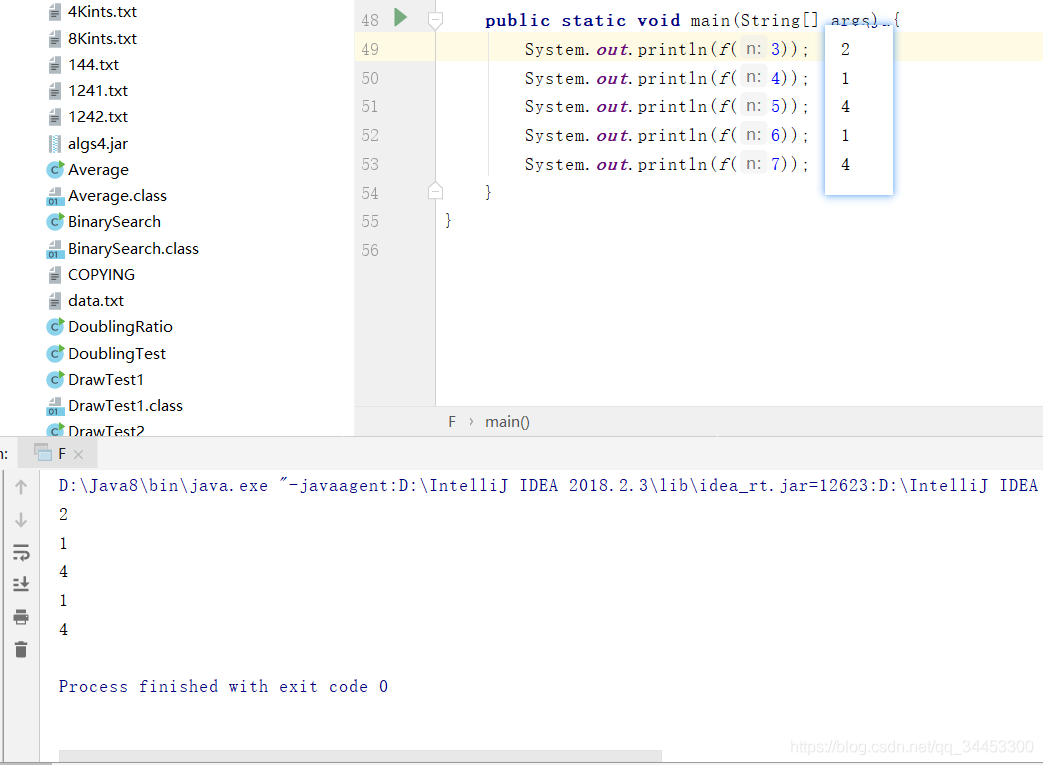This screenshot has width=1043, height=765.
Task: Click line number 53 in gutter
Action: [x=370, y=164]
